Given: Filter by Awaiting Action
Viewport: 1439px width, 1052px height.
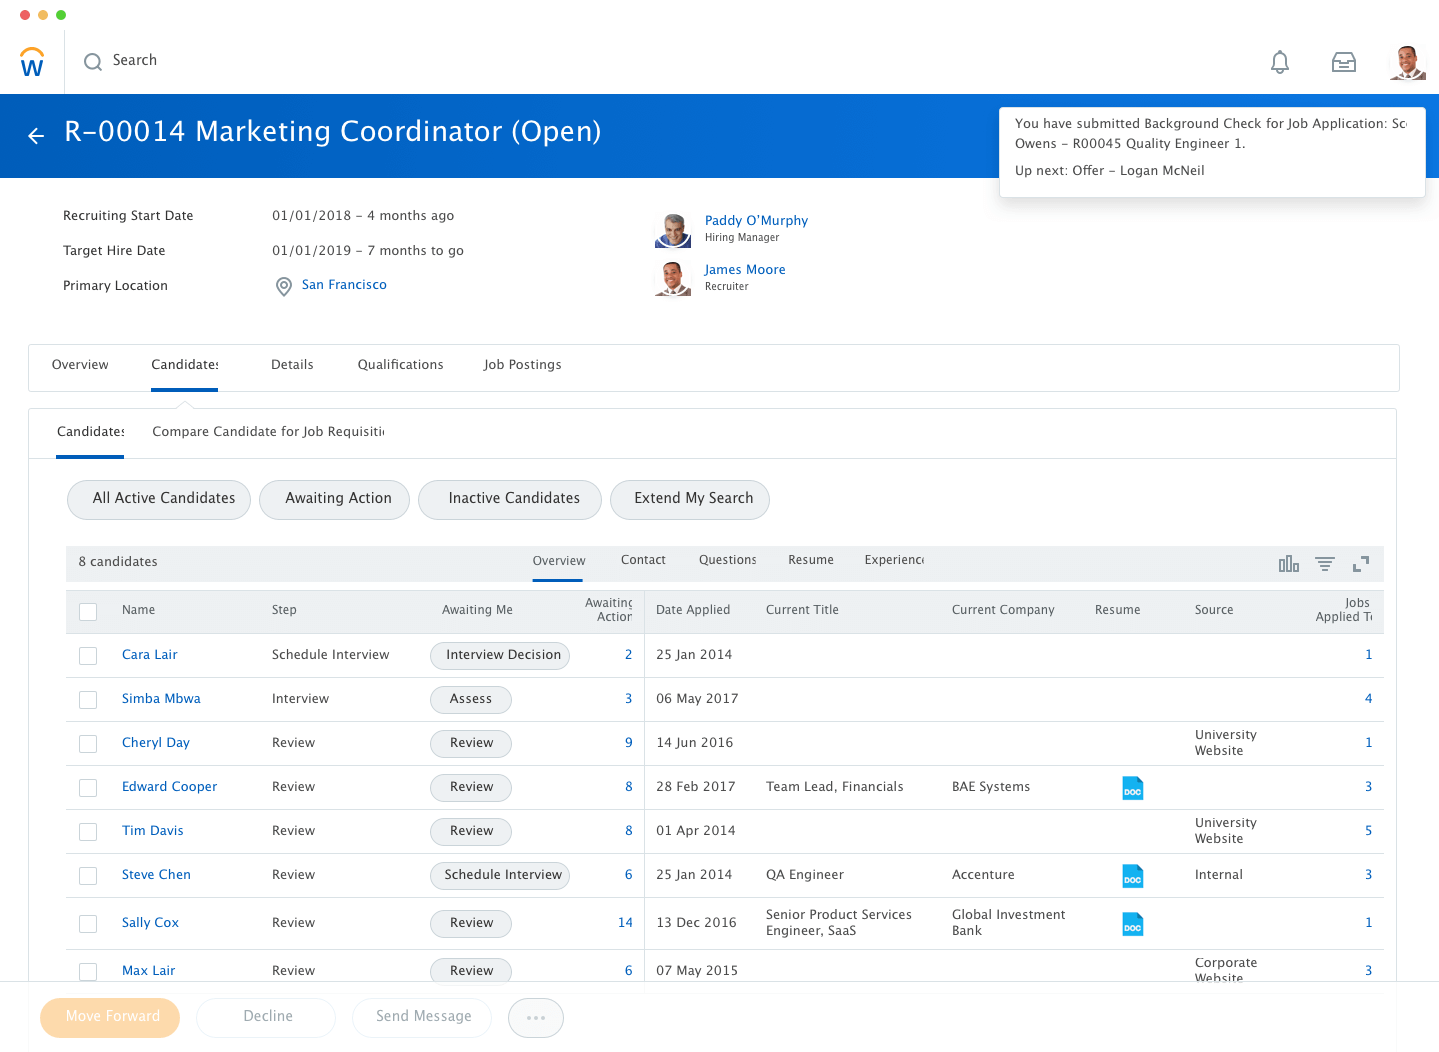Looking at the screenshot, I should pos(335,500).
